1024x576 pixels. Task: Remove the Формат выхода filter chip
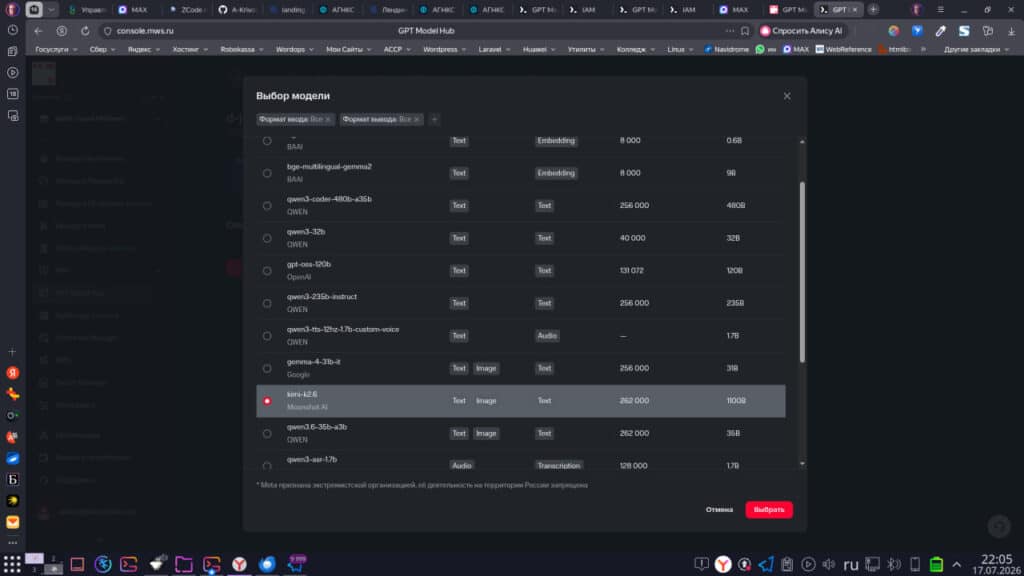coord(417,120)
